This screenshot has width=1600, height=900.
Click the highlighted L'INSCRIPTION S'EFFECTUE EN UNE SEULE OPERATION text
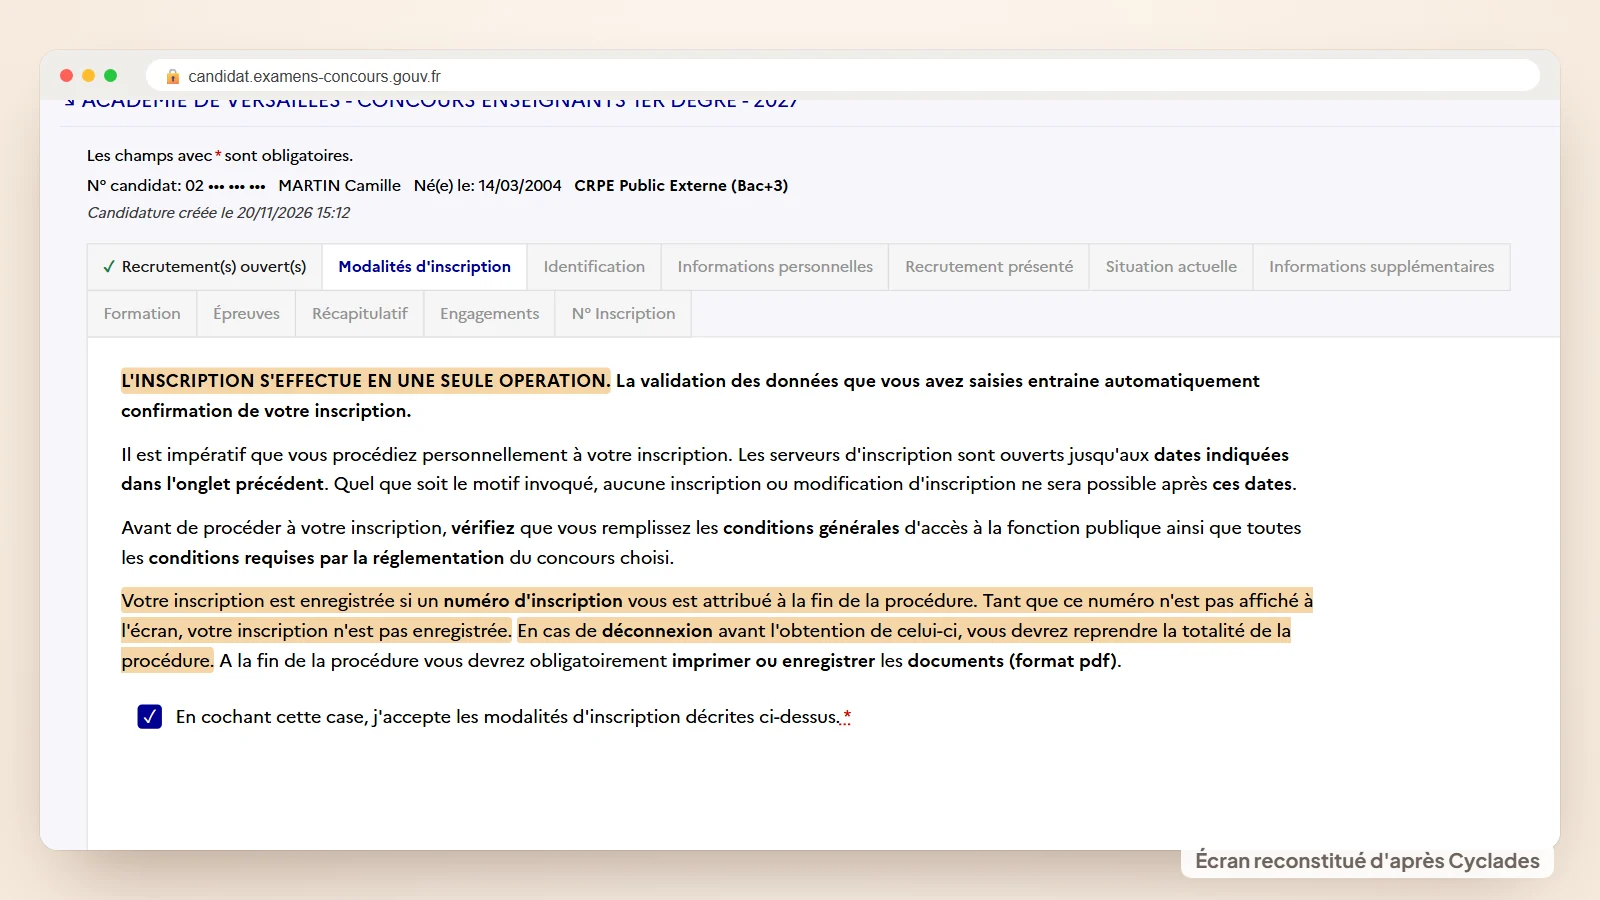[365, 381]
